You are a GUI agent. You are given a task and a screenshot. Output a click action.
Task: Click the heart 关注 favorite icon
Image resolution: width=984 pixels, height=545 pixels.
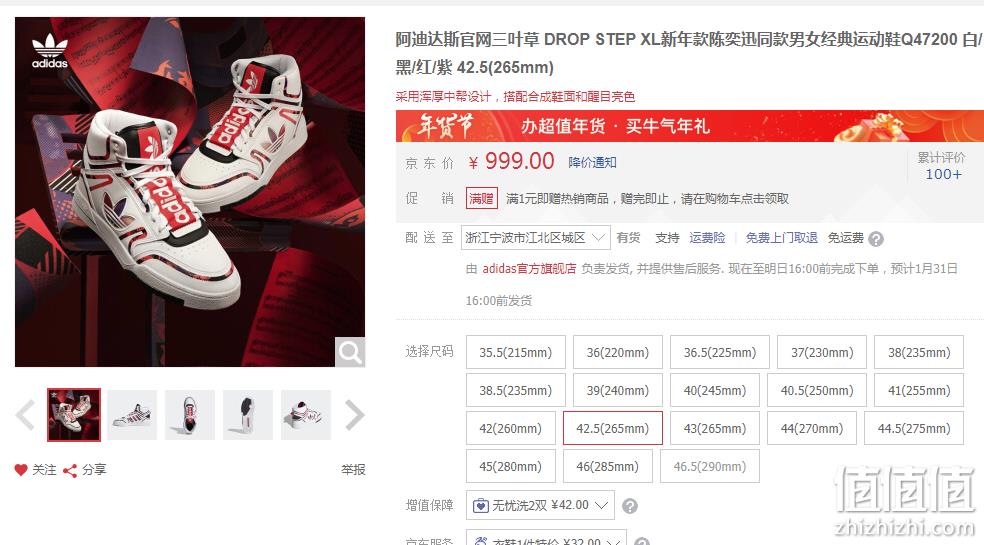coord(21,470)
